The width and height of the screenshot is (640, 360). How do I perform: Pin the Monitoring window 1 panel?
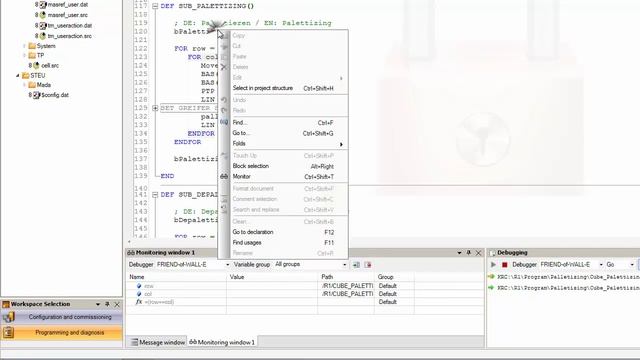pyautogui.click(x=469, y=253)
